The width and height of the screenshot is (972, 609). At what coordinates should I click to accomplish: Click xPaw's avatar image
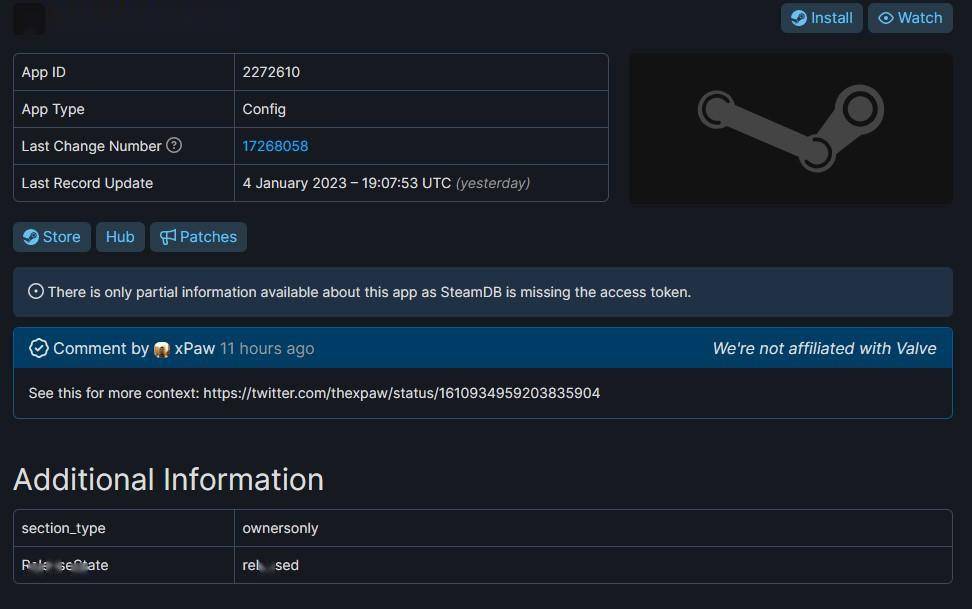[x=162, y=349]
